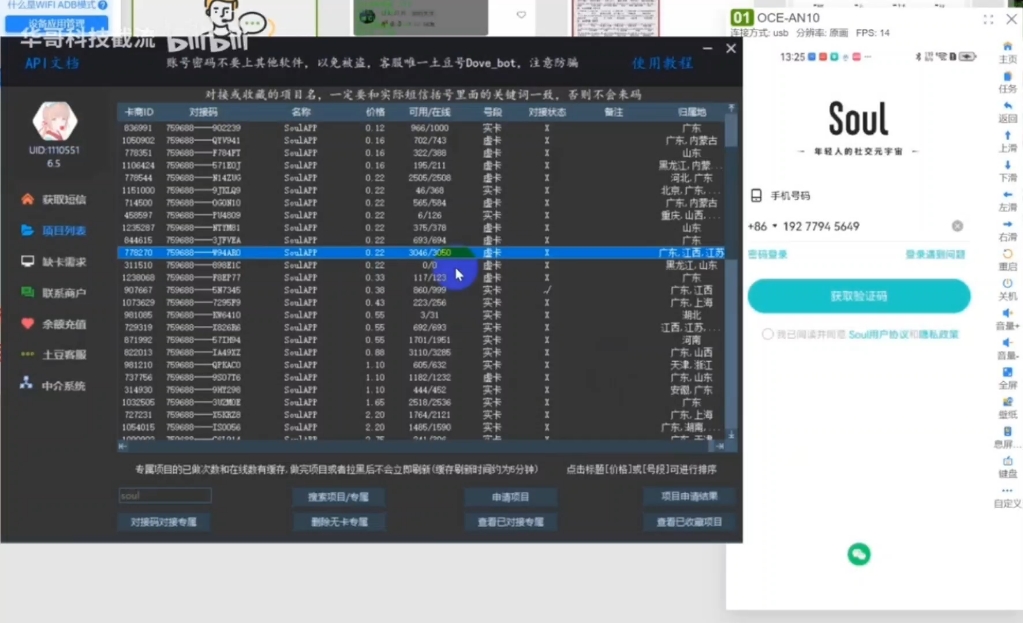This screenshot has height=623, width=1023.
Task: Open 土豆客服 sidebar item
Action: point(53,354)
